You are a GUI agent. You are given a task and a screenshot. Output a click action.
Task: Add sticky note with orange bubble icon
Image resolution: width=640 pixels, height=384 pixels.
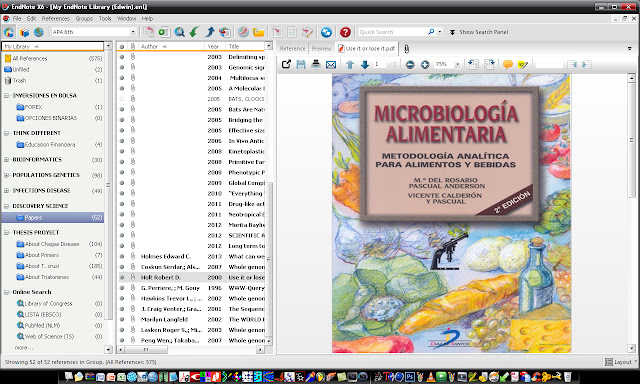click(508, 64)
